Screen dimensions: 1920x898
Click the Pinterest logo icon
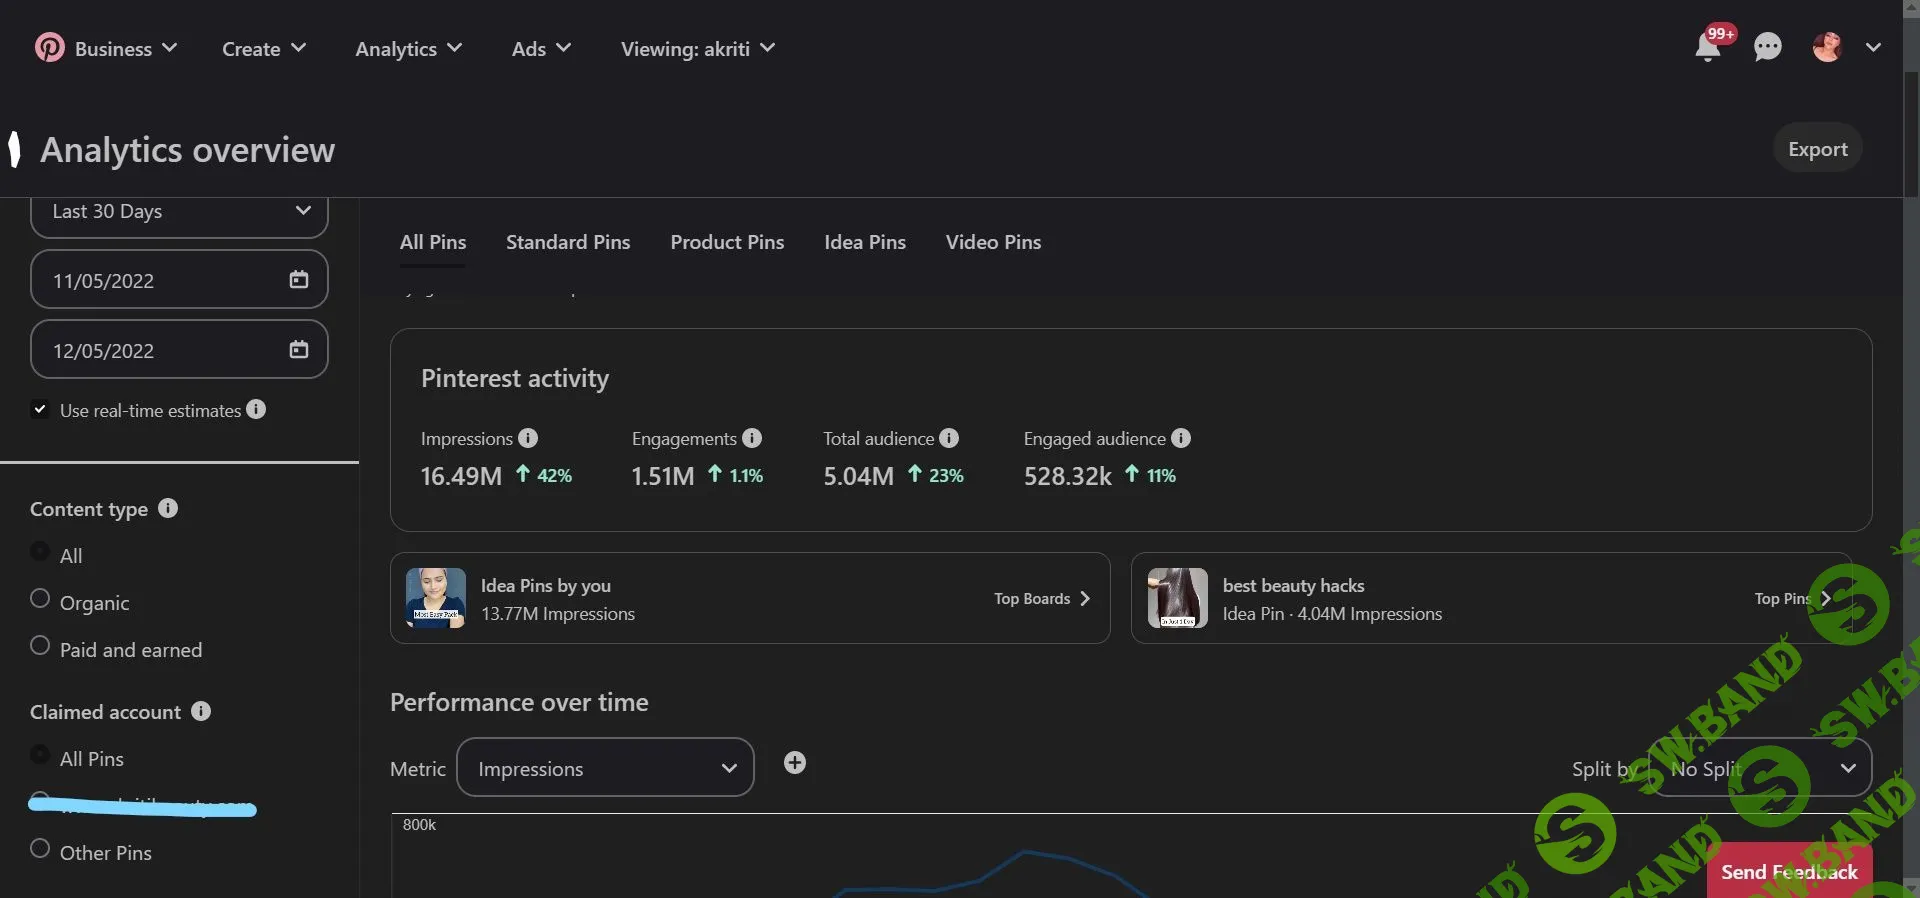pyautogui.click(x=49, y=48)
